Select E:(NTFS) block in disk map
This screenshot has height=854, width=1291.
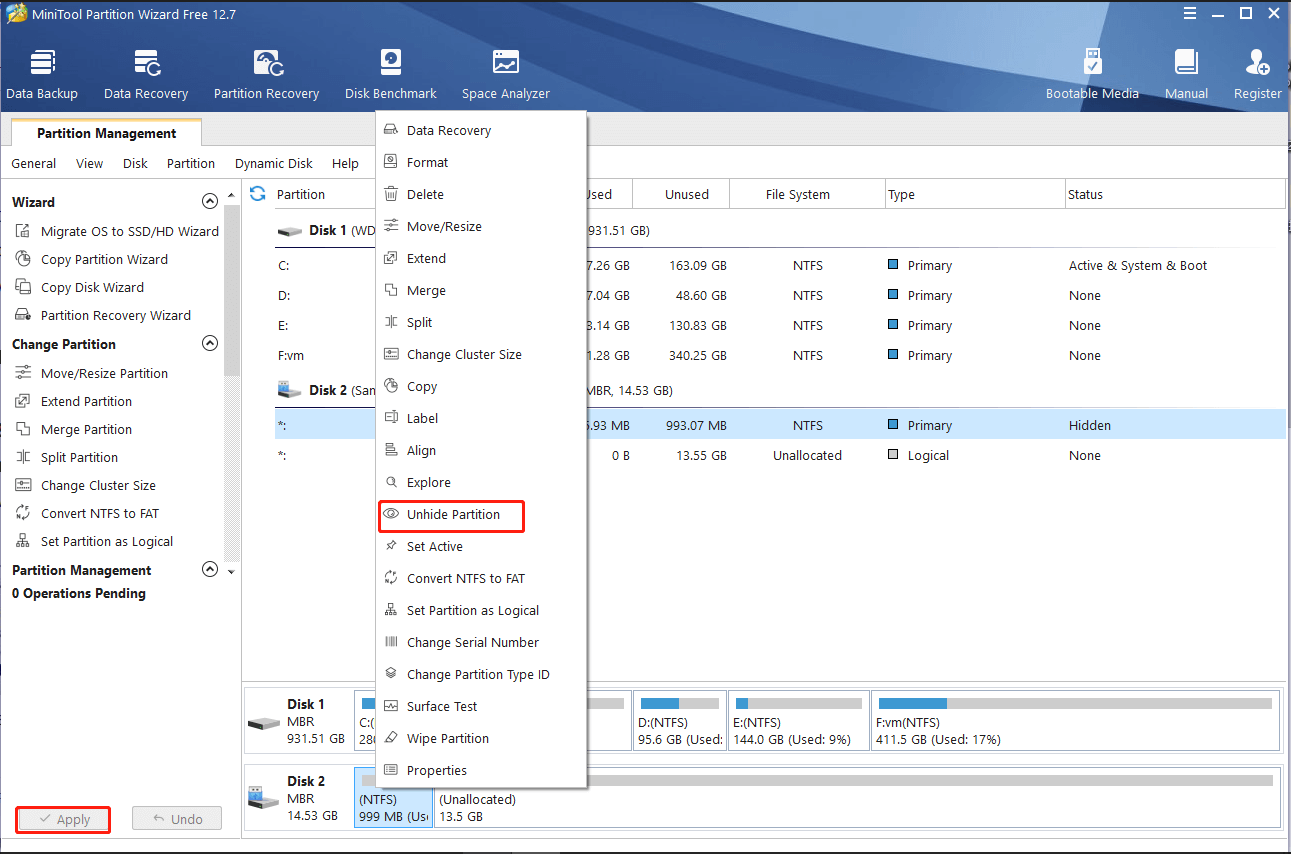(x=798, y=720)
